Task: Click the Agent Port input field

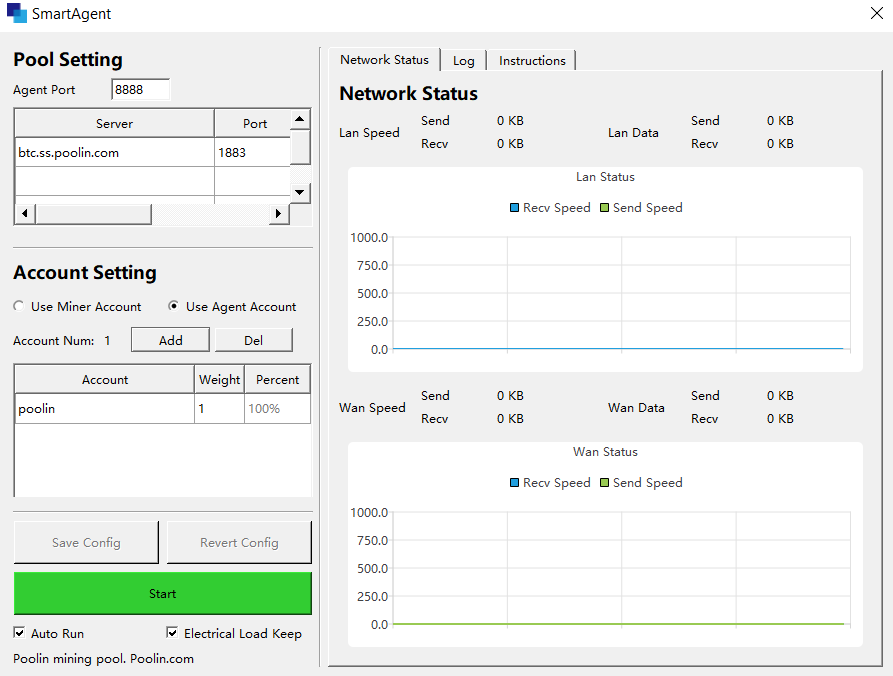Action: coord(141,89)
